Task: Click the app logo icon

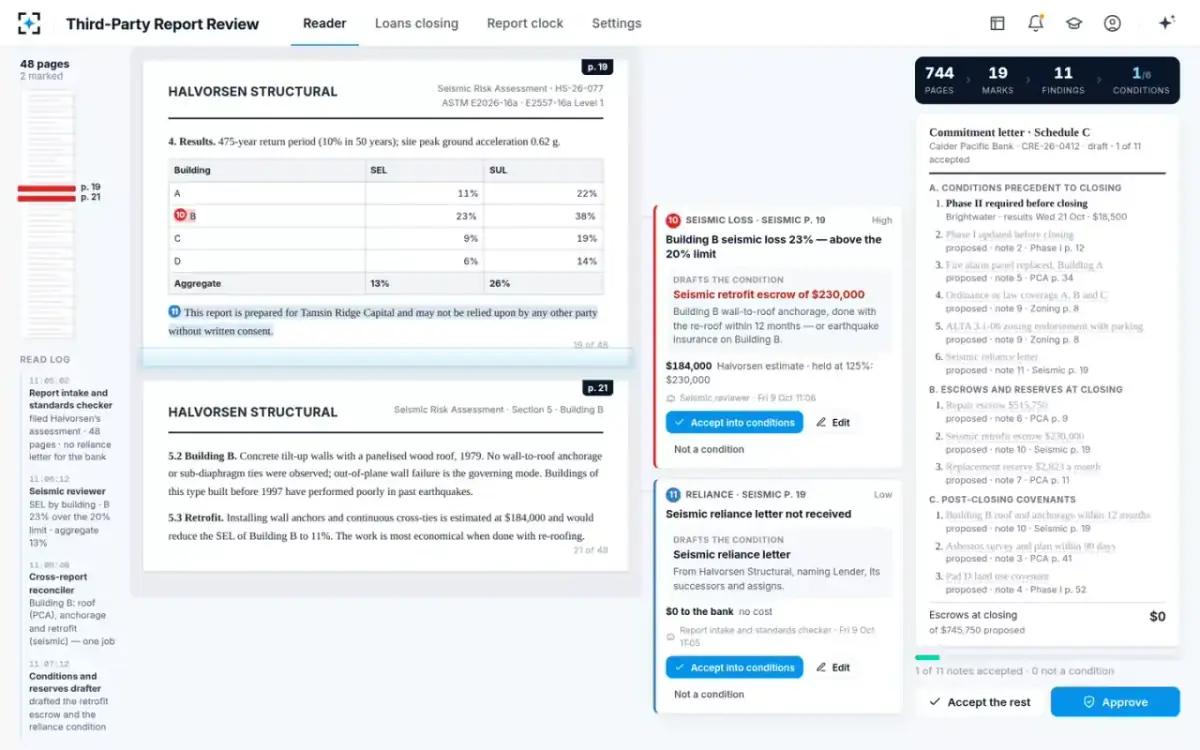Action: click(x=29, y=23)
